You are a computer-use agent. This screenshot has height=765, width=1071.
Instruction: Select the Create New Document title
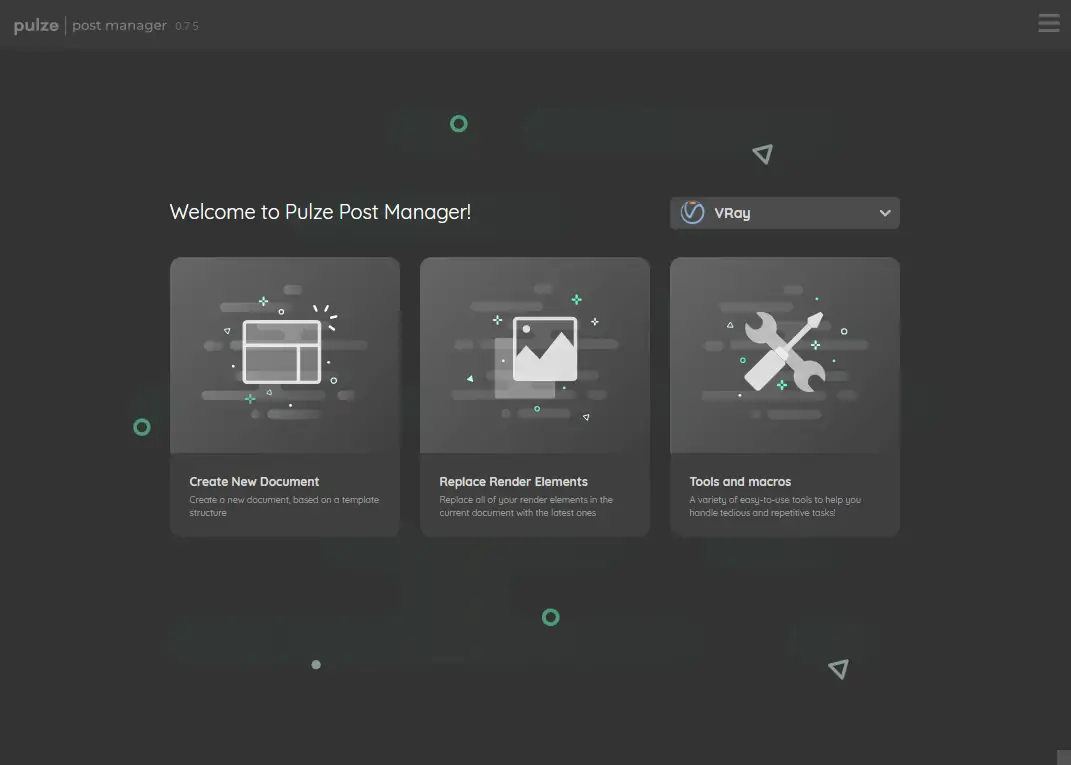coord(254,481)
